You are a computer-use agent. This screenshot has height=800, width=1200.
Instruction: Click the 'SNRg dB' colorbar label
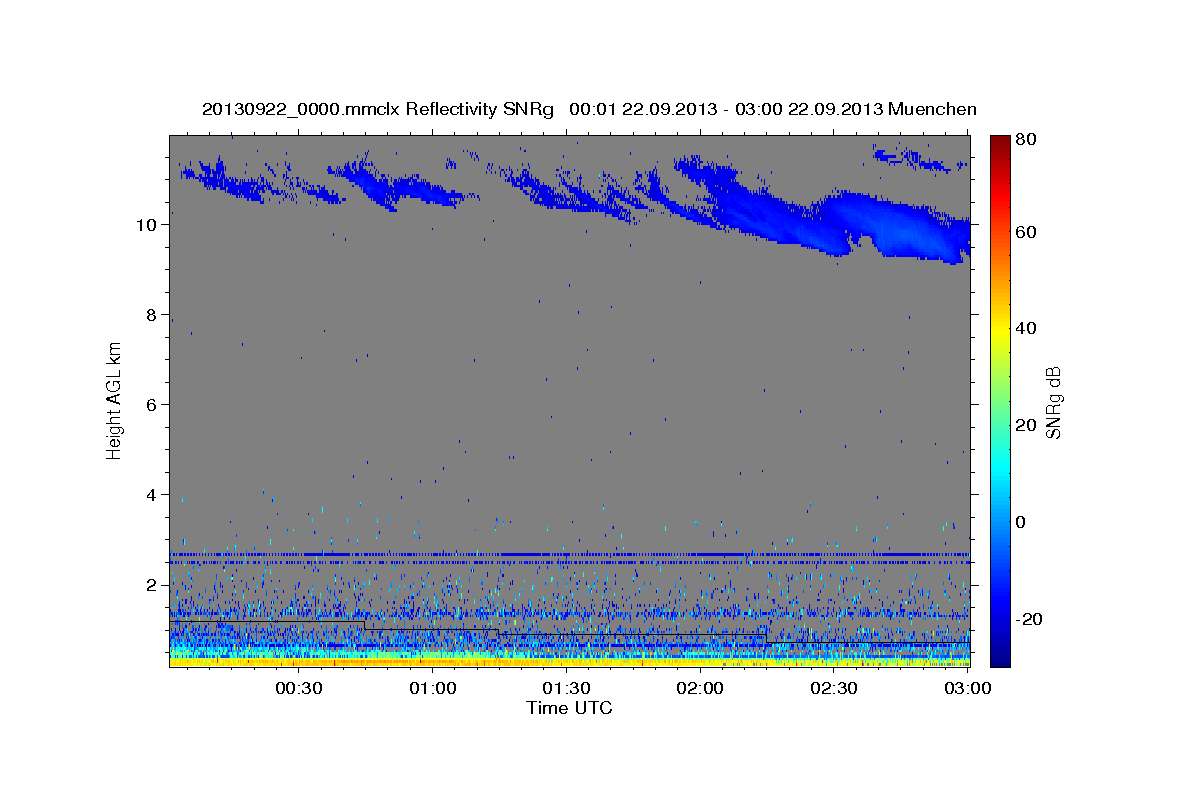point(1053,402)
